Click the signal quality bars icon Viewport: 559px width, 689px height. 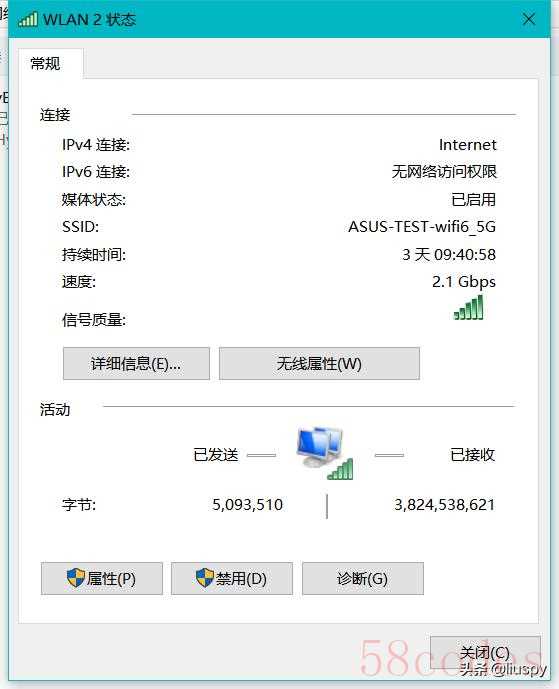pos(468,307)
